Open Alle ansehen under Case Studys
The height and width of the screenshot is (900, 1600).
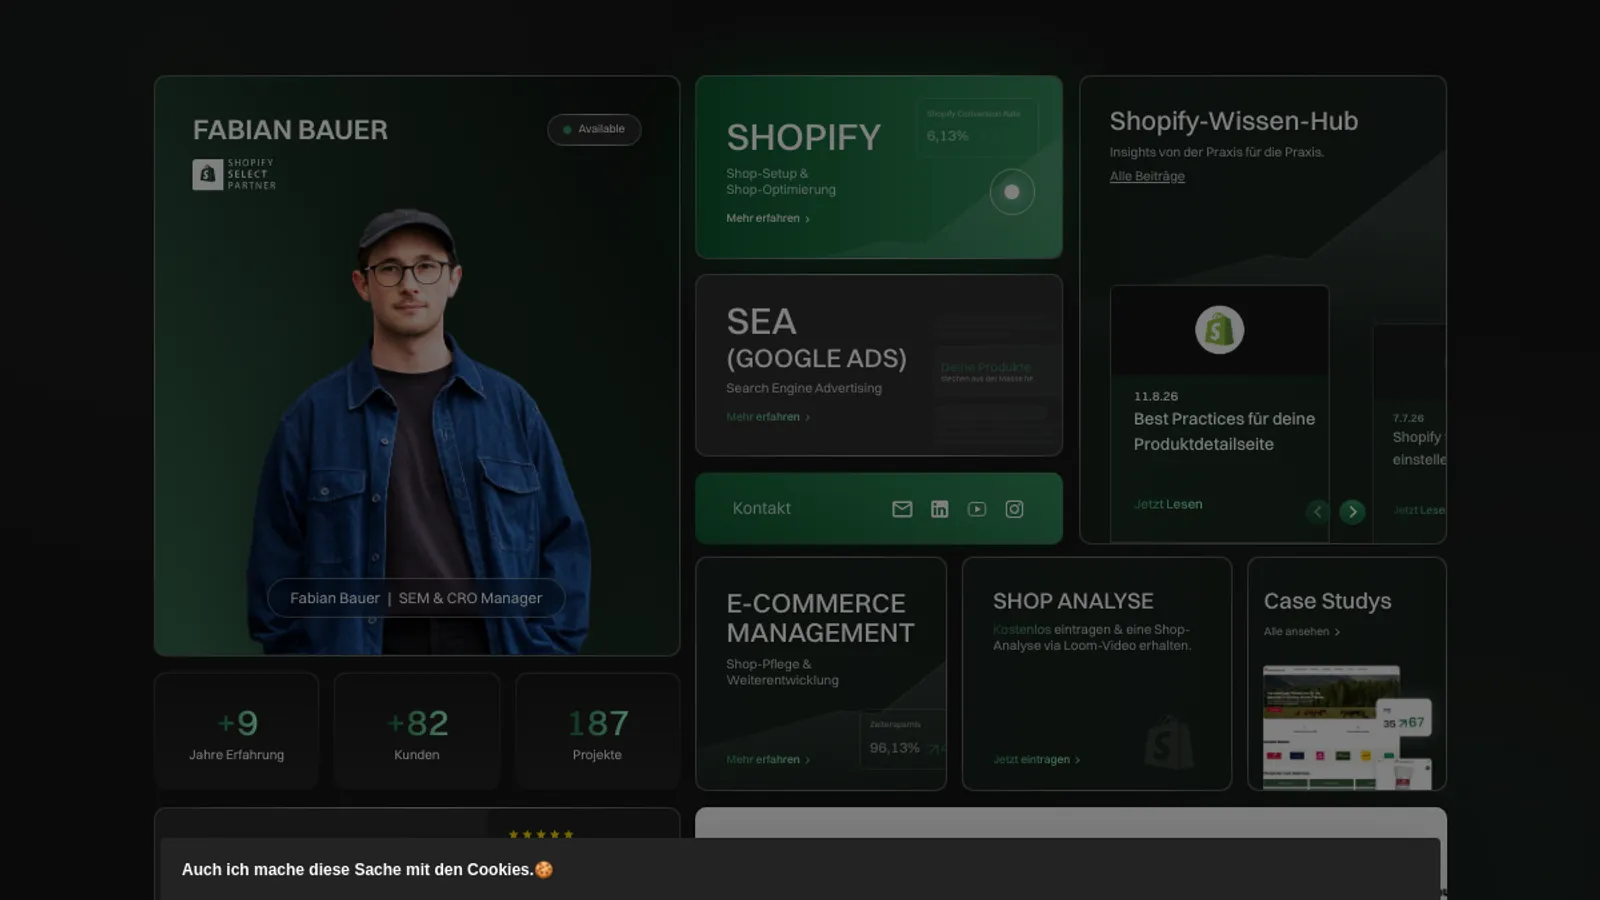[1301, 632]
